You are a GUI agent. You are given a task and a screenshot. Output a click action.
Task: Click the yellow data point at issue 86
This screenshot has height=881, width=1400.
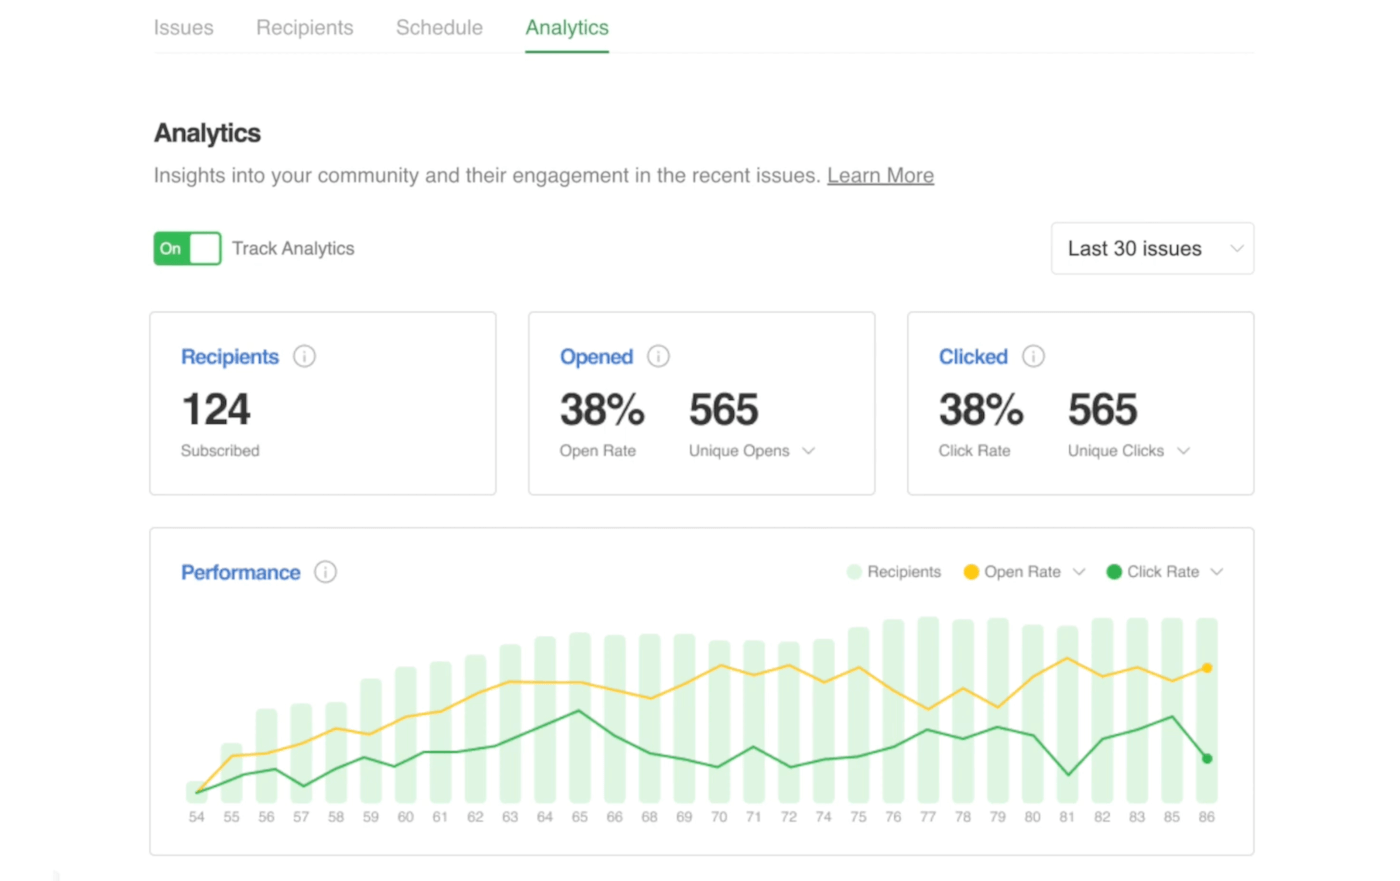(x=1207, y=667)
